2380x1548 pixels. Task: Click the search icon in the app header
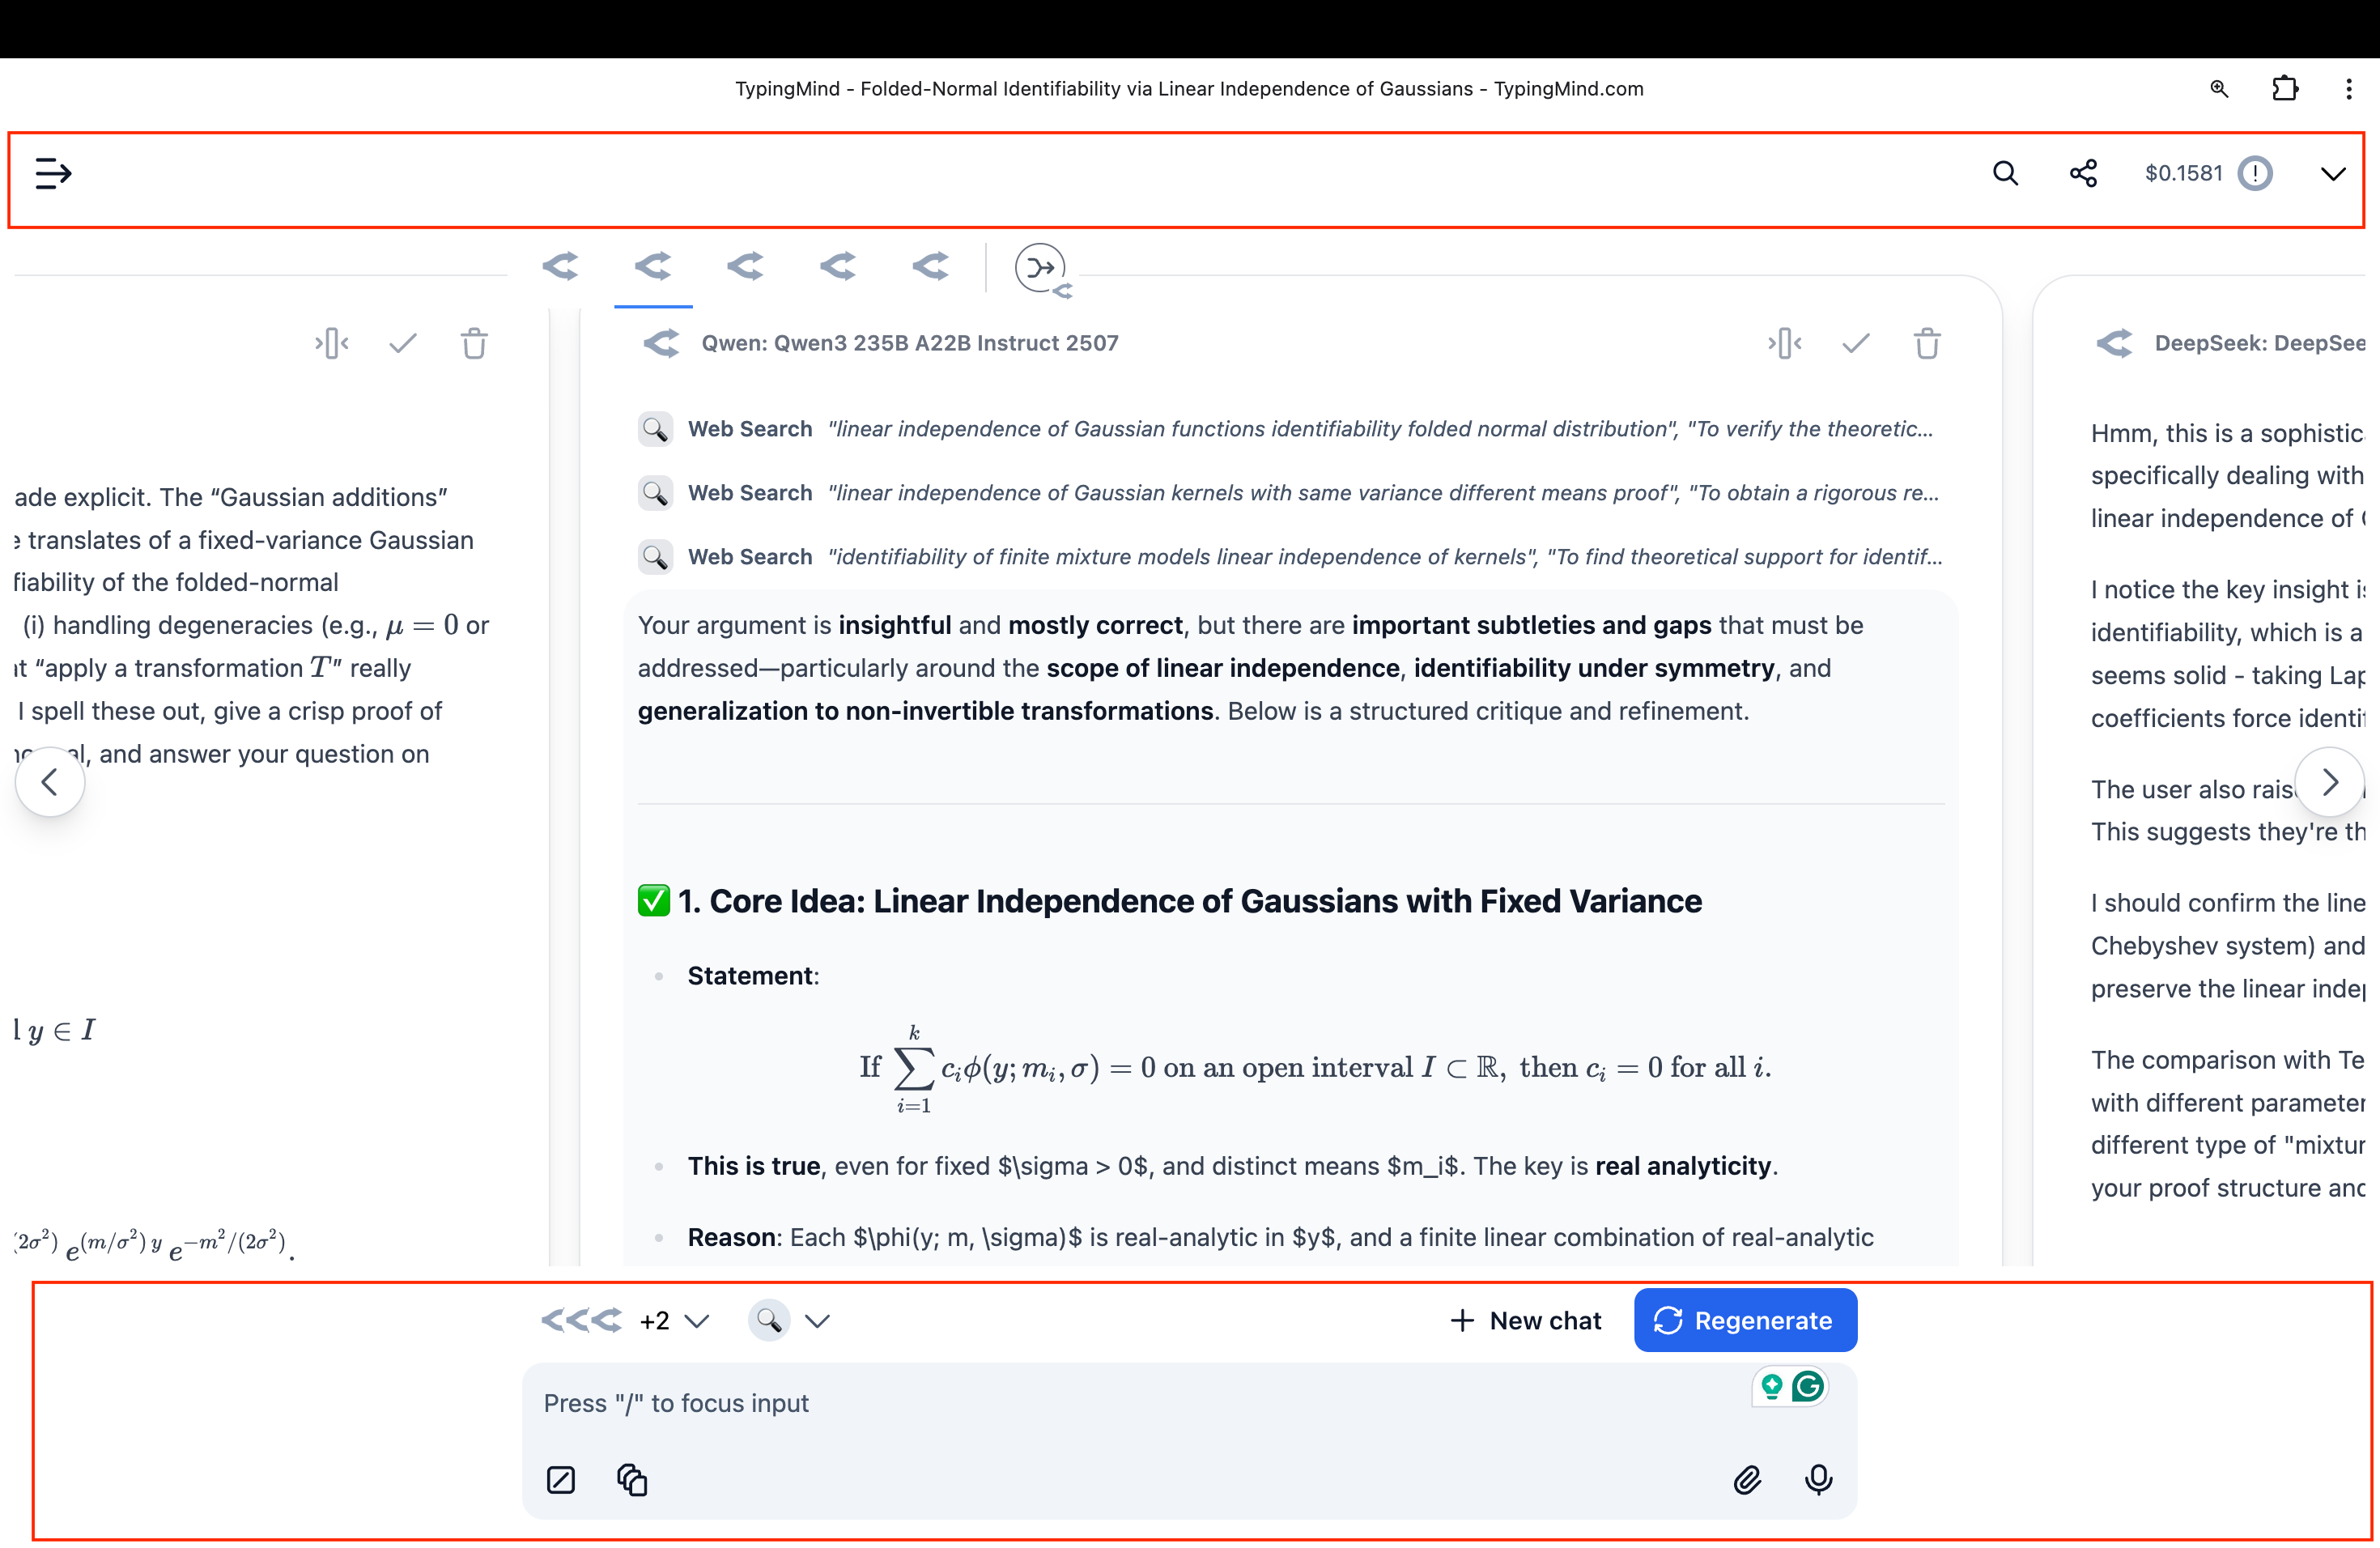click(x=2005, y=174)
